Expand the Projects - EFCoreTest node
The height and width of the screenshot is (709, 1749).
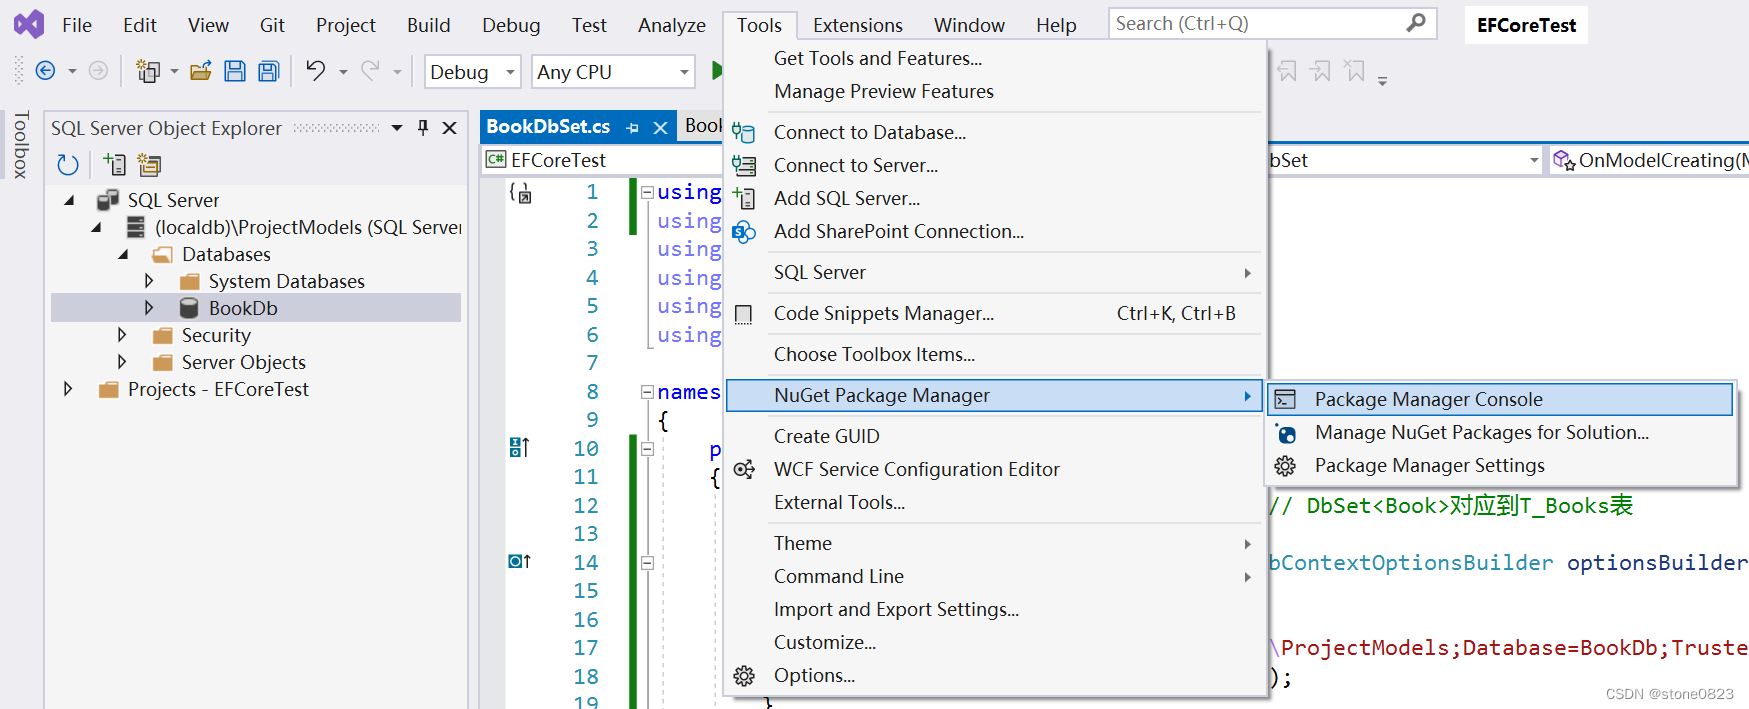tap(68, 389)
